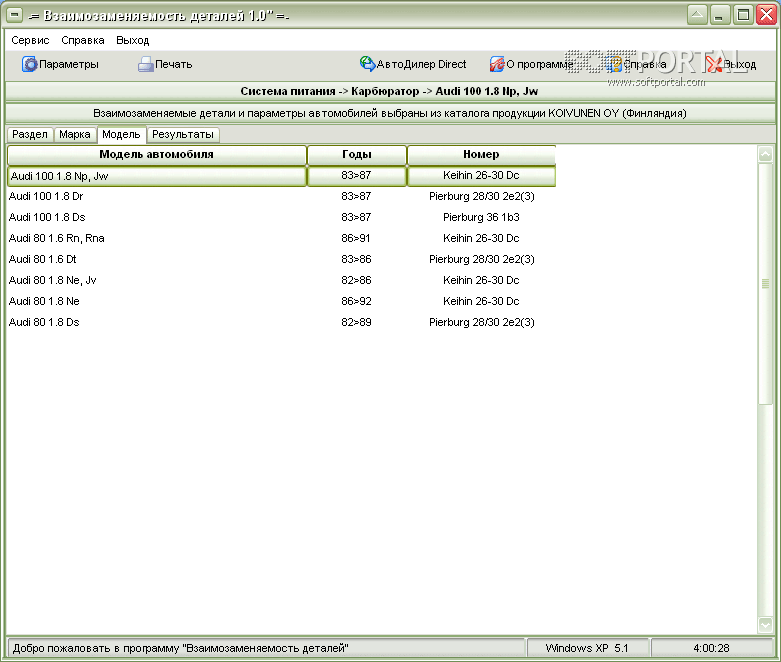
Task: Switch to the Марка tab
Action: click(75, 134)
